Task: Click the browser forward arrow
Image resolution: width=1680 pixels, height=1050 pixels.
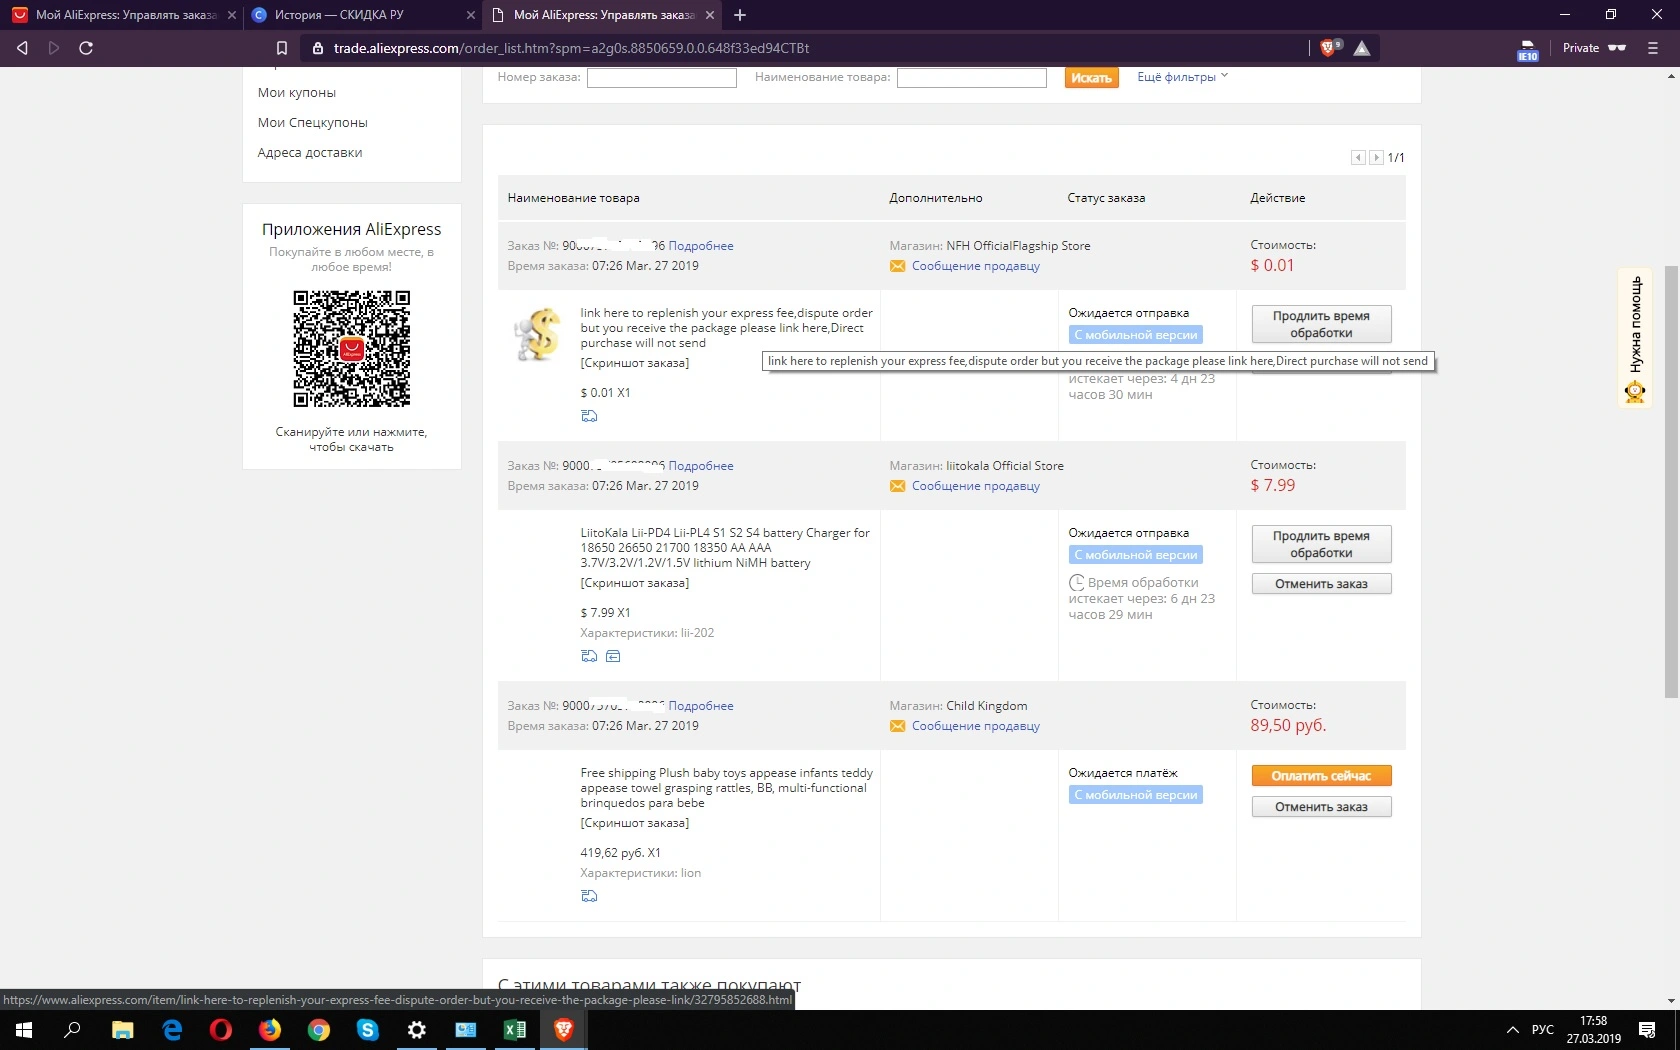Action: point(54,48)
